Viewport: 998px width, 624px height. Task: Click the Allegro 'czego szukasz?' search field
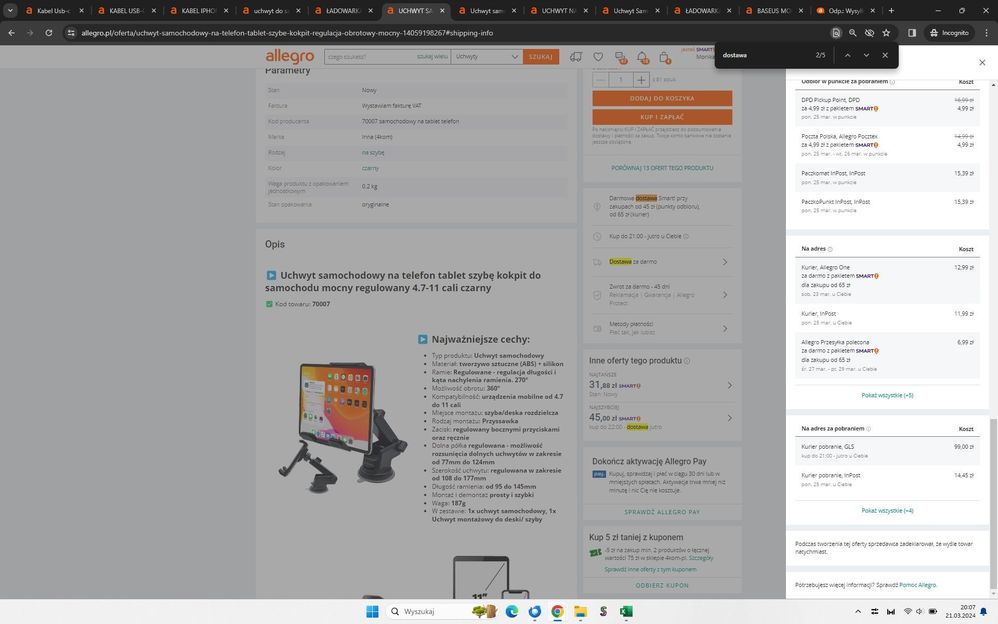pyautogui.click(x=370, y=57)
